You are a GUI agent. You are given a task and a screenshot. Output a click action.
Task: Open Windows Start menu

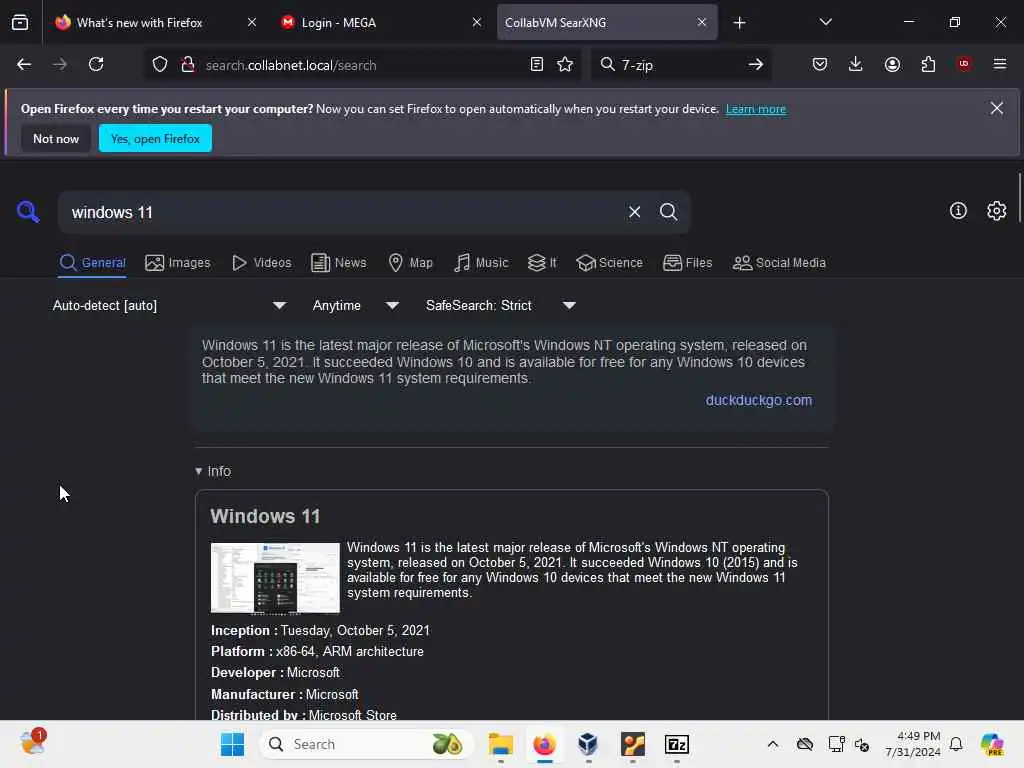pyautogui.click(x=232, y=744)
